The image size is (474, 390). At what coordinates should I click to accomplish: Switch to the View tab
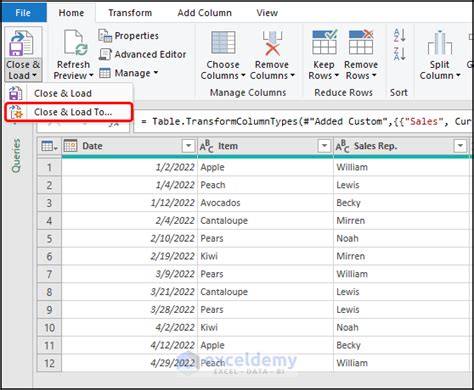coord(267,13)
